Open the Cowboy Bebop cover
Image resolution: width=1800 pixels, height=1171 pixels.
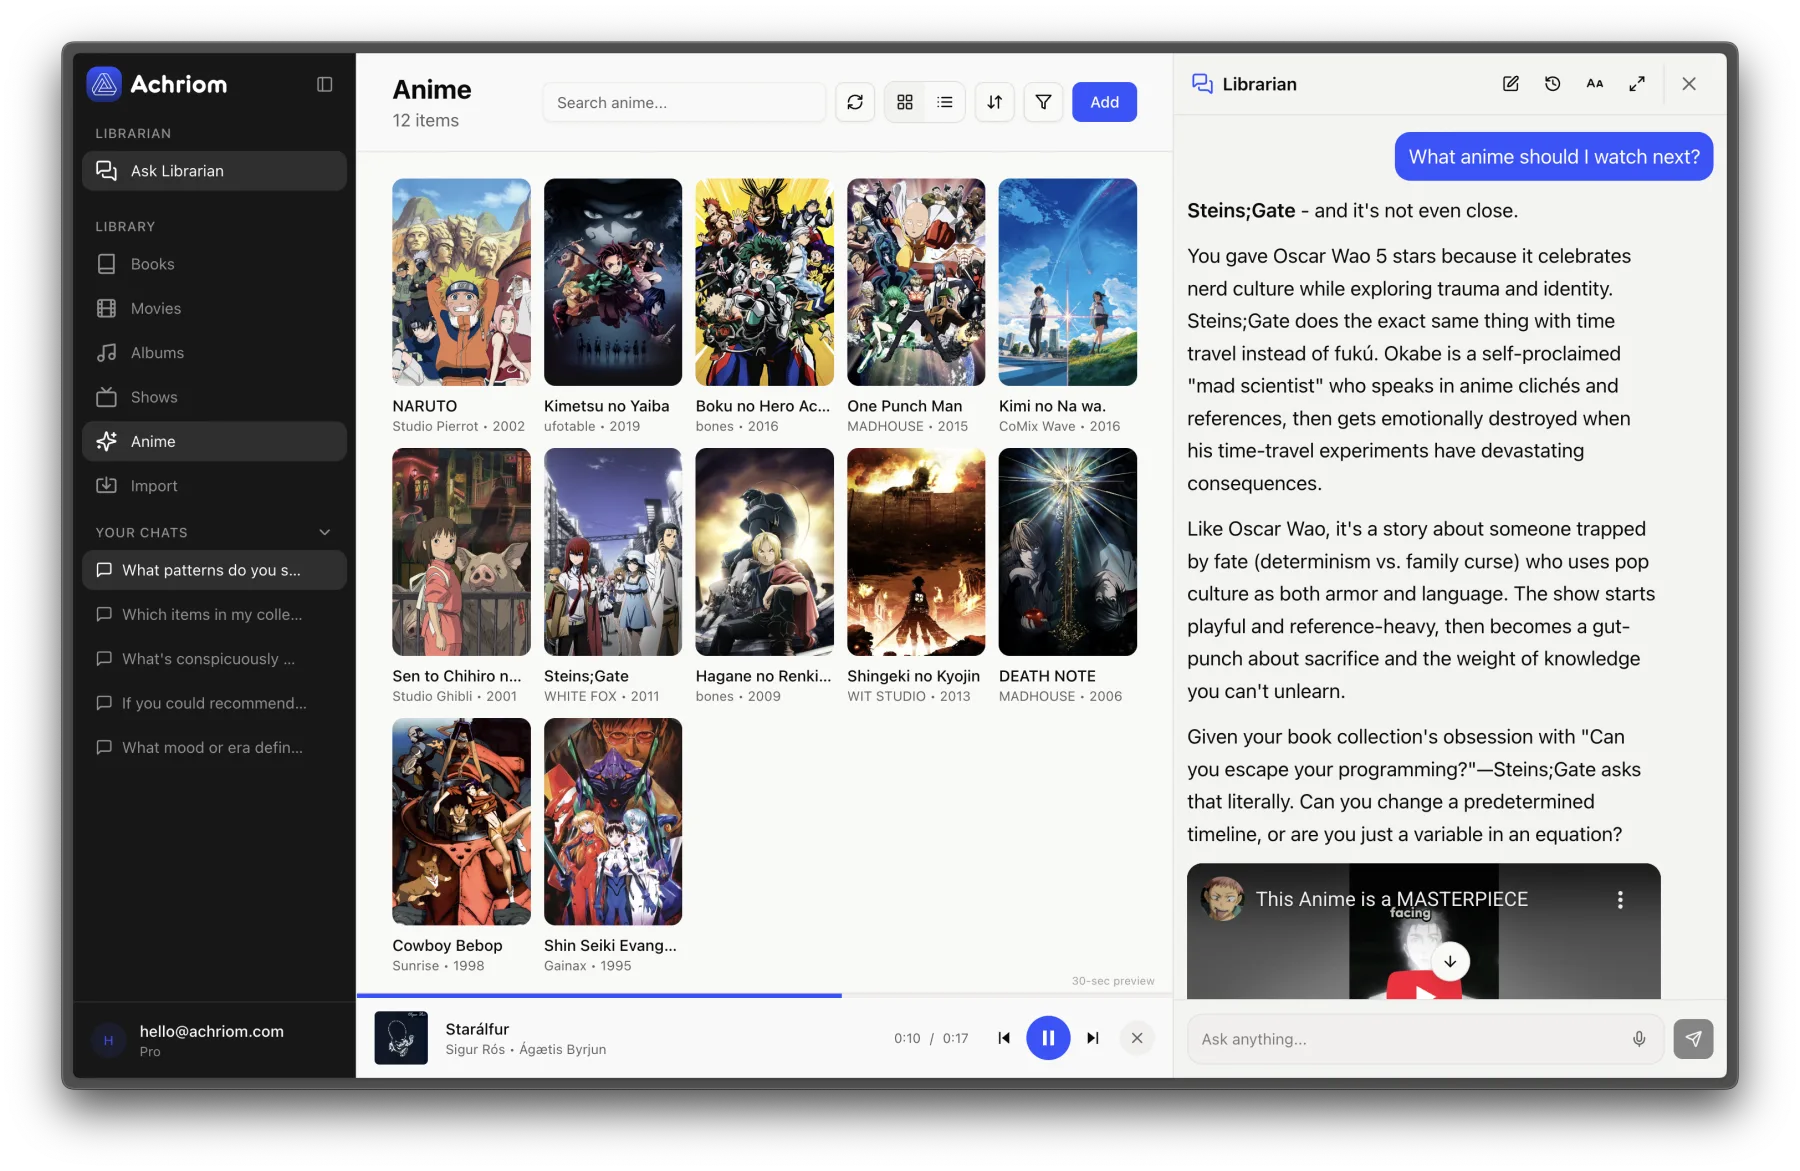[x=461, y=821]
